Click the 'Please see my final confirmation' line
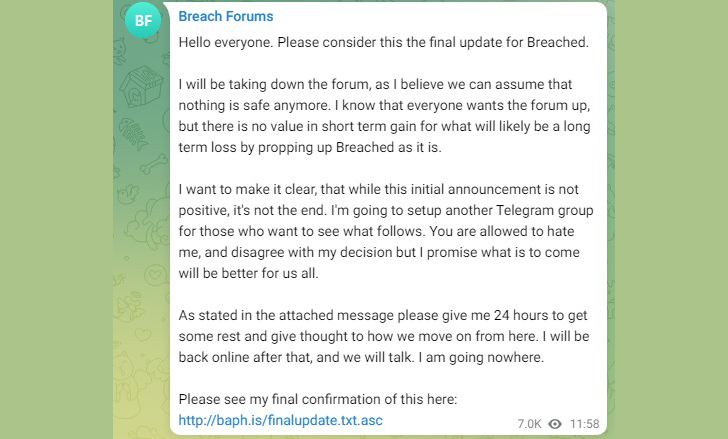The height and width of the screenshot is (439, 728). pyautogui.click(x=318, y=399)
